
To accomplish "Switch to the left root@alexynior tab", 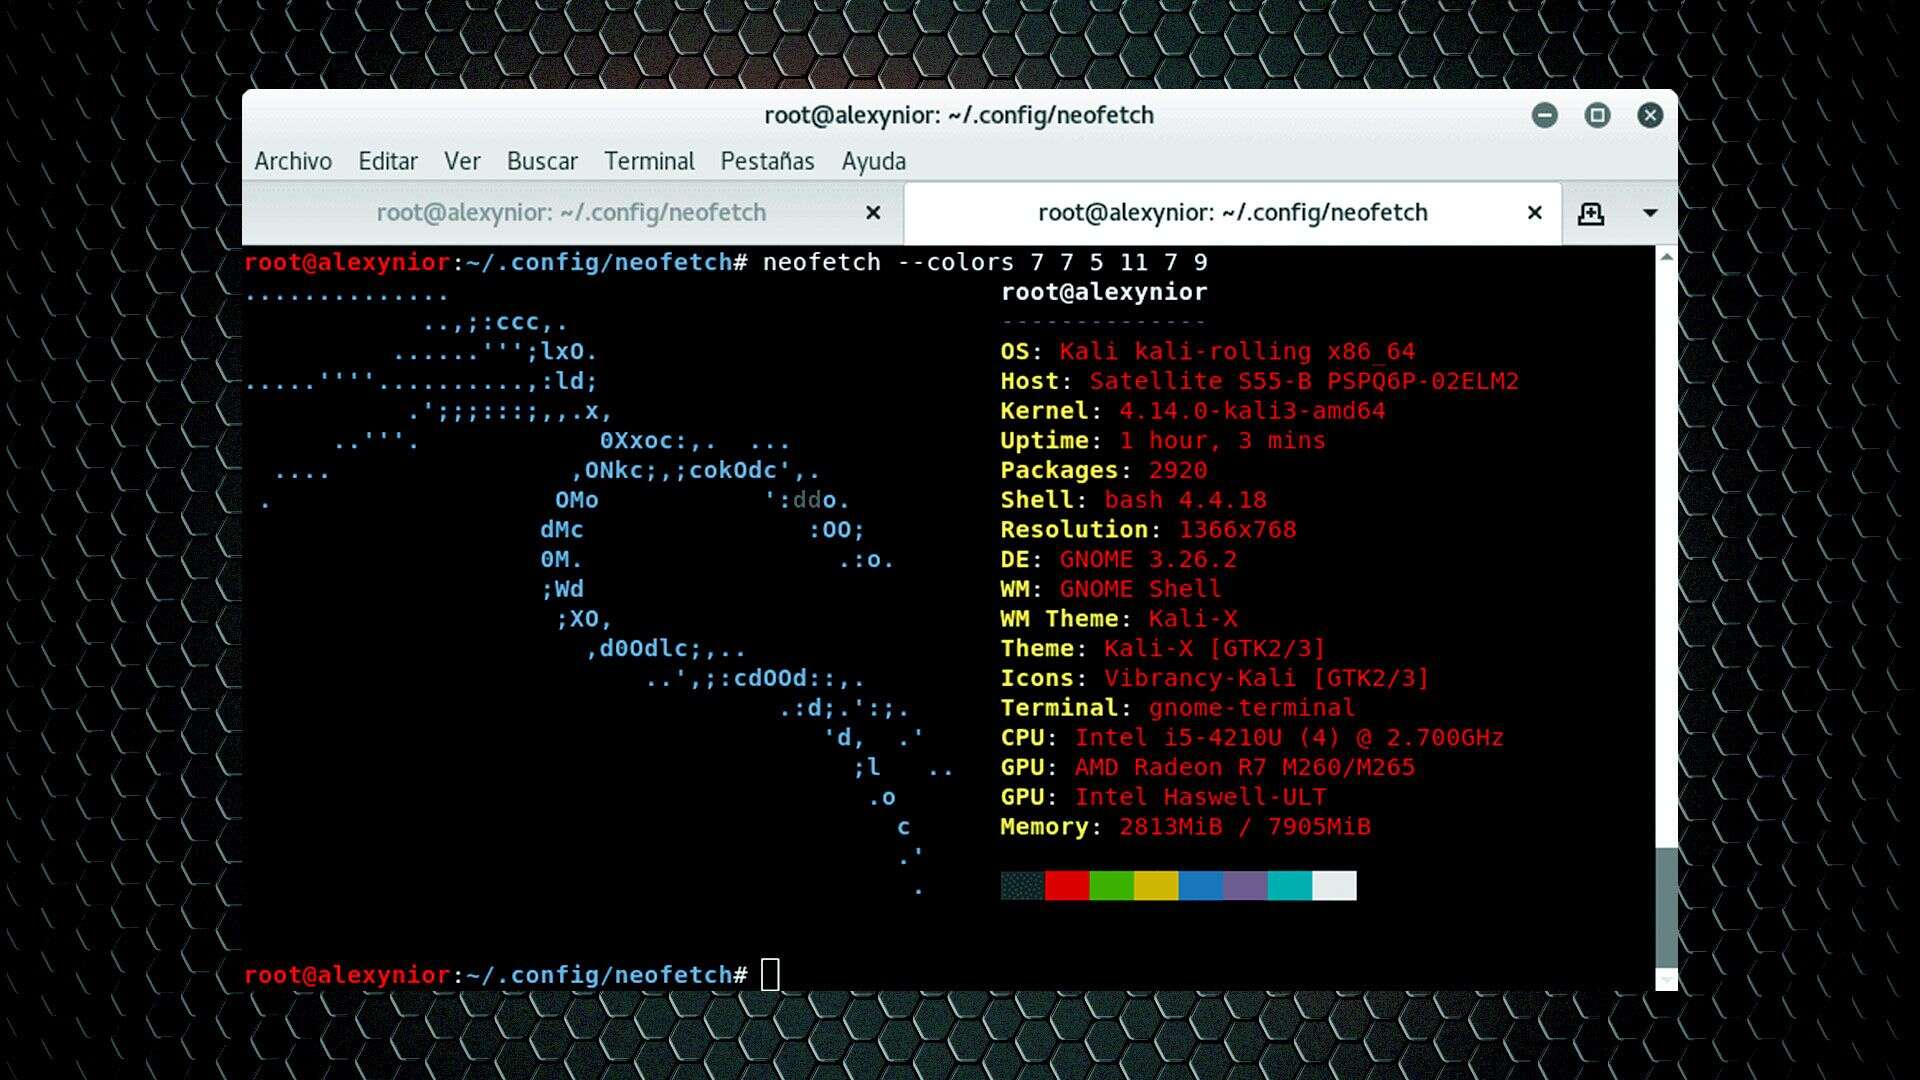I will [x=570, y=212].
